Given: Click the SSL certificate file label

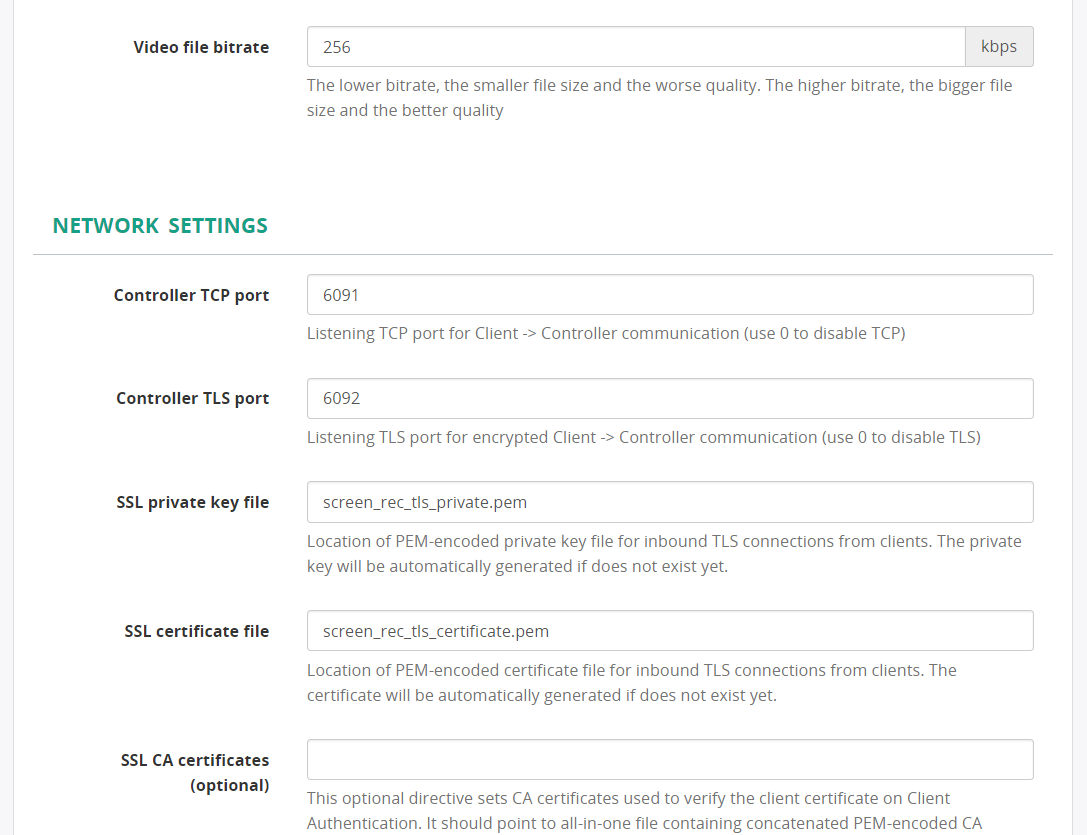Looking at the screenshot, I should click(x=196, y=631).
